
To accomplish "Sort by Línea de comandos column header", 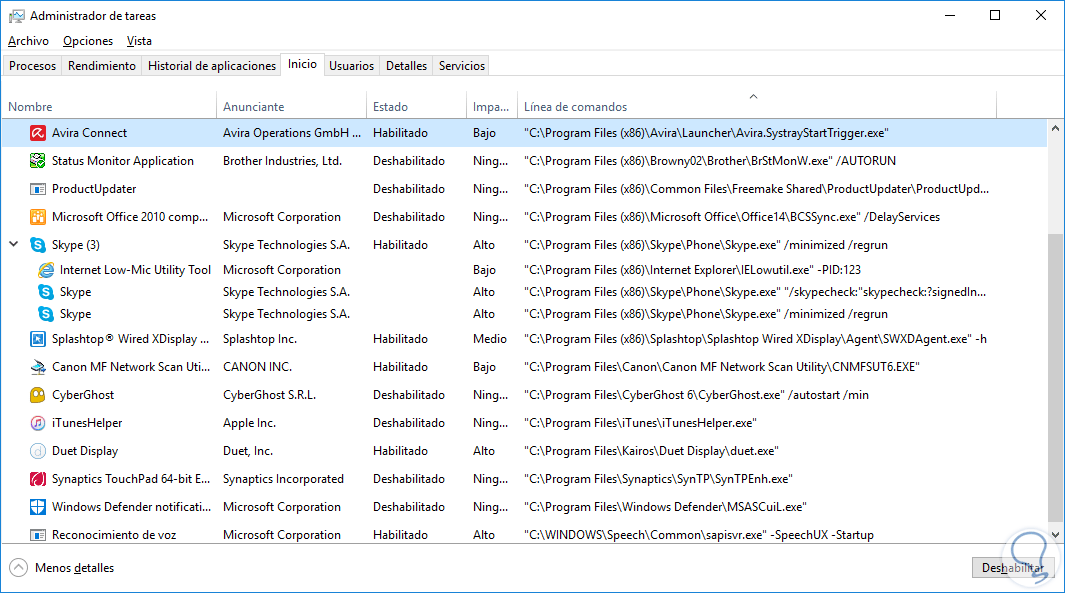I will 757,107.
